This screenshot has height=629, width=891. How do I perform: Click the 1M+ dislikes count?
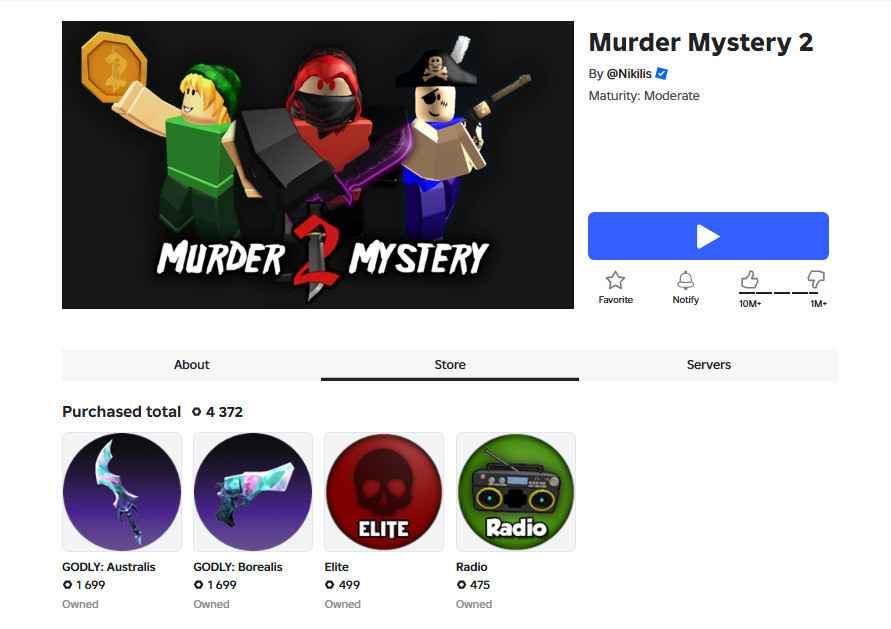818,304
